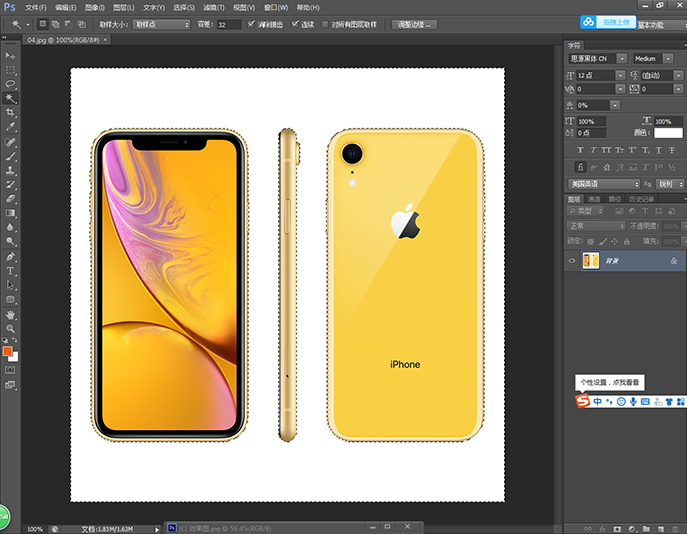This screenshot has width=687, height=534.
Task: Open layer filter type dropdown
Action: coord(585,211)
